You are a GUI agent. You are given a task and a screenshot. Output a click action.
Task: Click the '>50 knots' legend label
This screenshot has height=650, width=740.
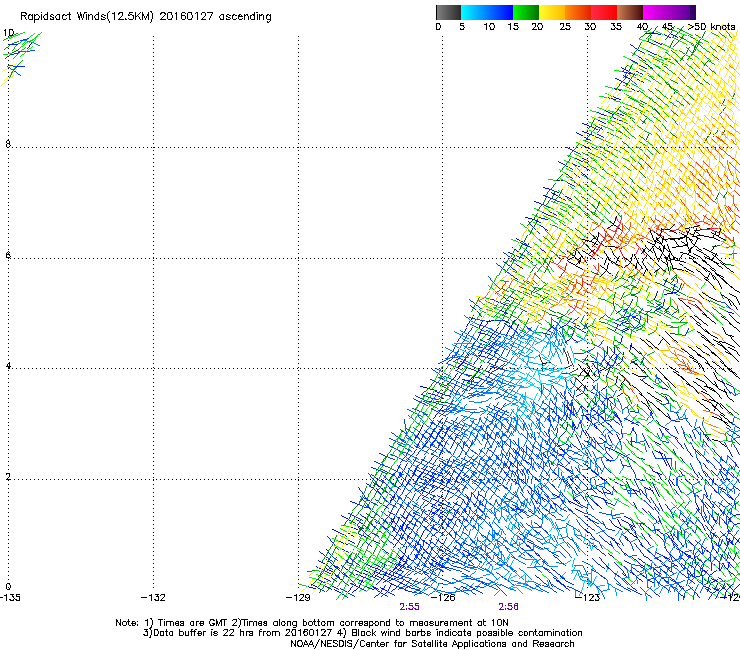pyautogui.click(x=711, y=27)
